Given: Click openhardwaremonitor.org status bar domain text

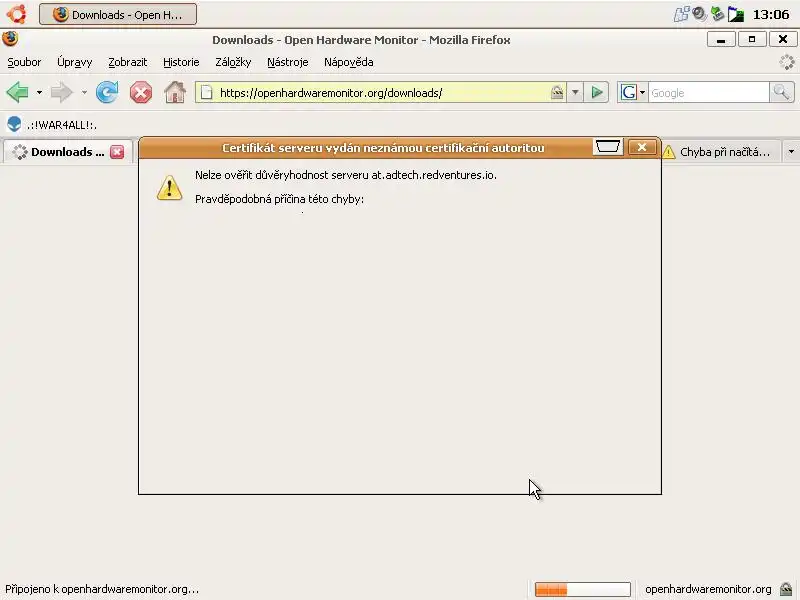Looking at the screenshot, I should (x=708, y=589).
